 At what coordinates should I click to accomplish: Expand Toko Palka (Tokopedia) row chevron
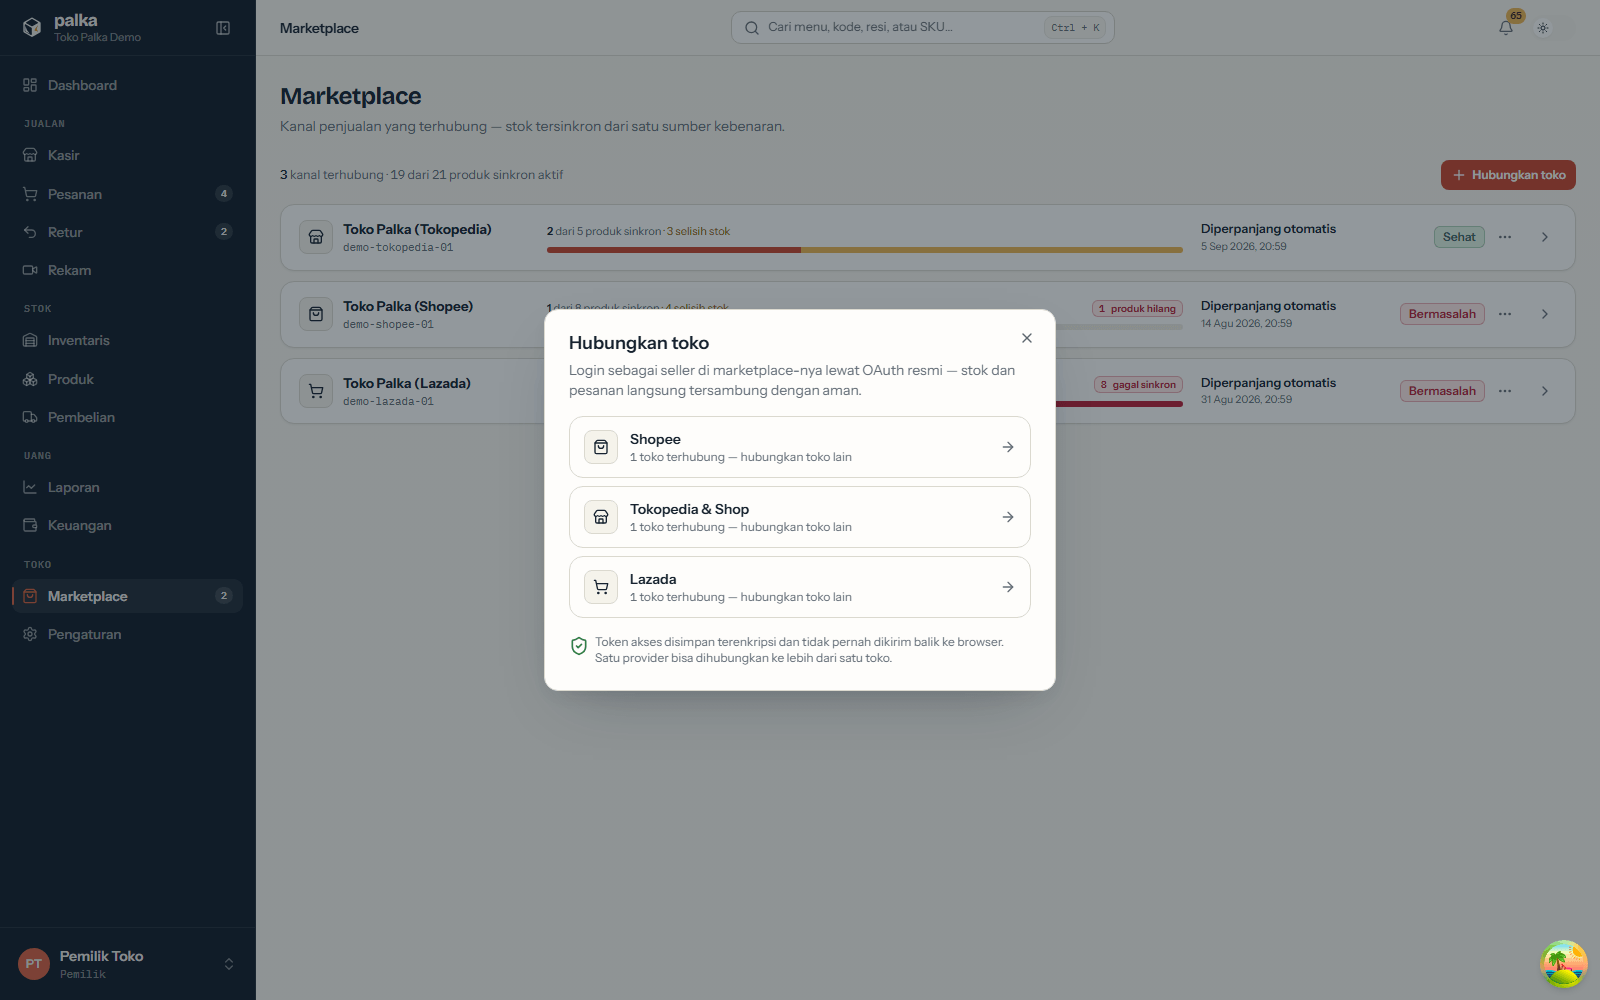point(1545,237)
